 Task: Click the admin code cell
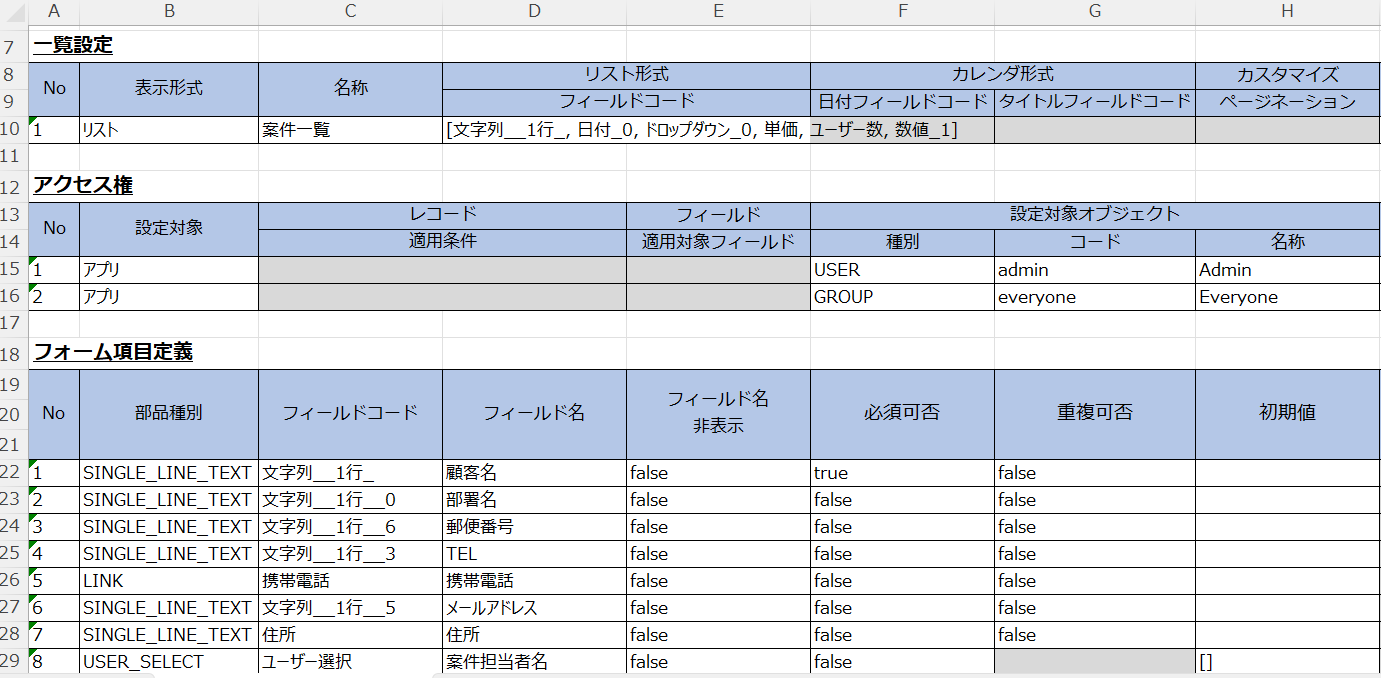[1094, 270]
